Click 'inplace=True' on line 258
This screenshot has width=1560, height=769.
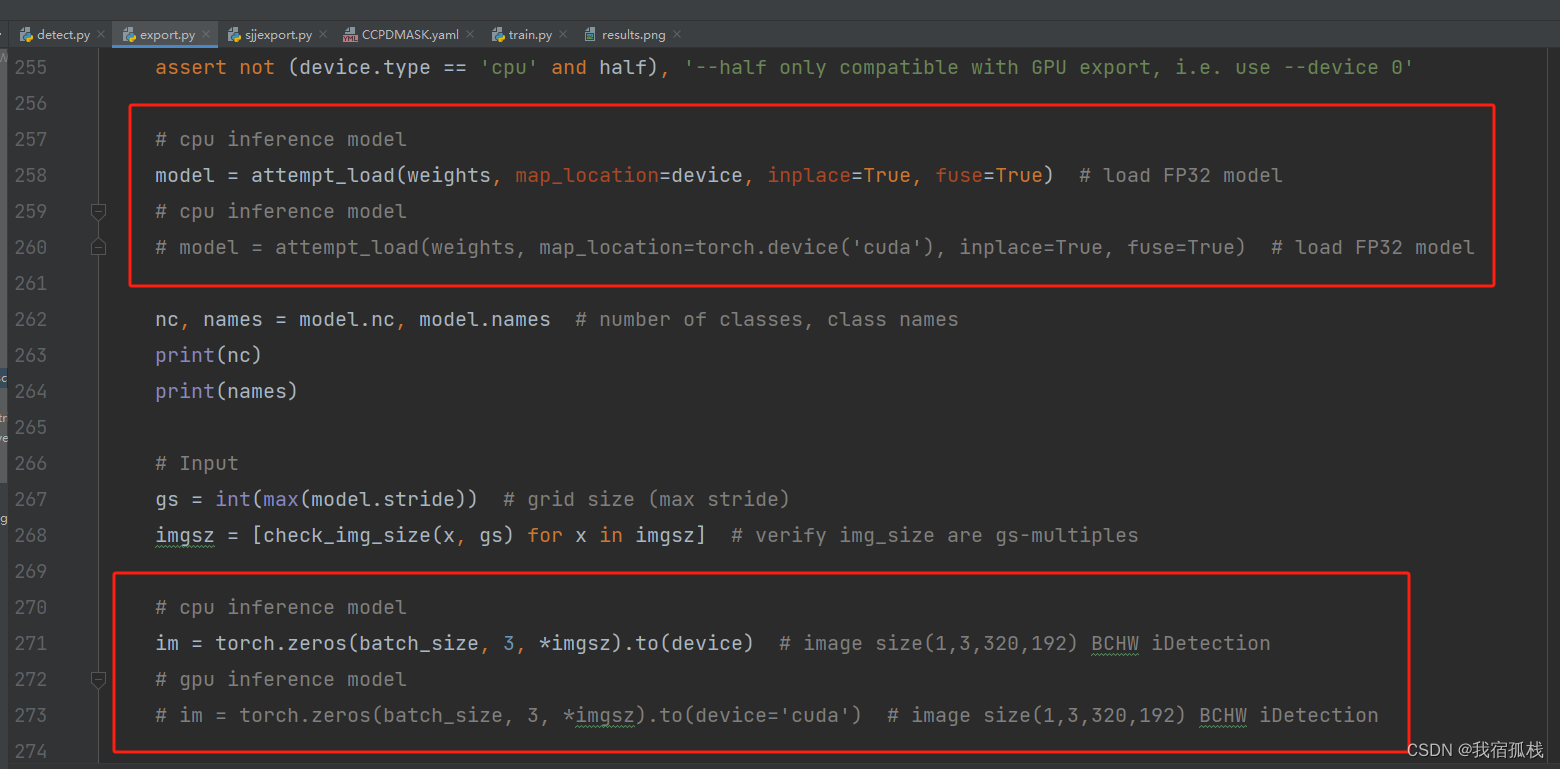point(839,175)
